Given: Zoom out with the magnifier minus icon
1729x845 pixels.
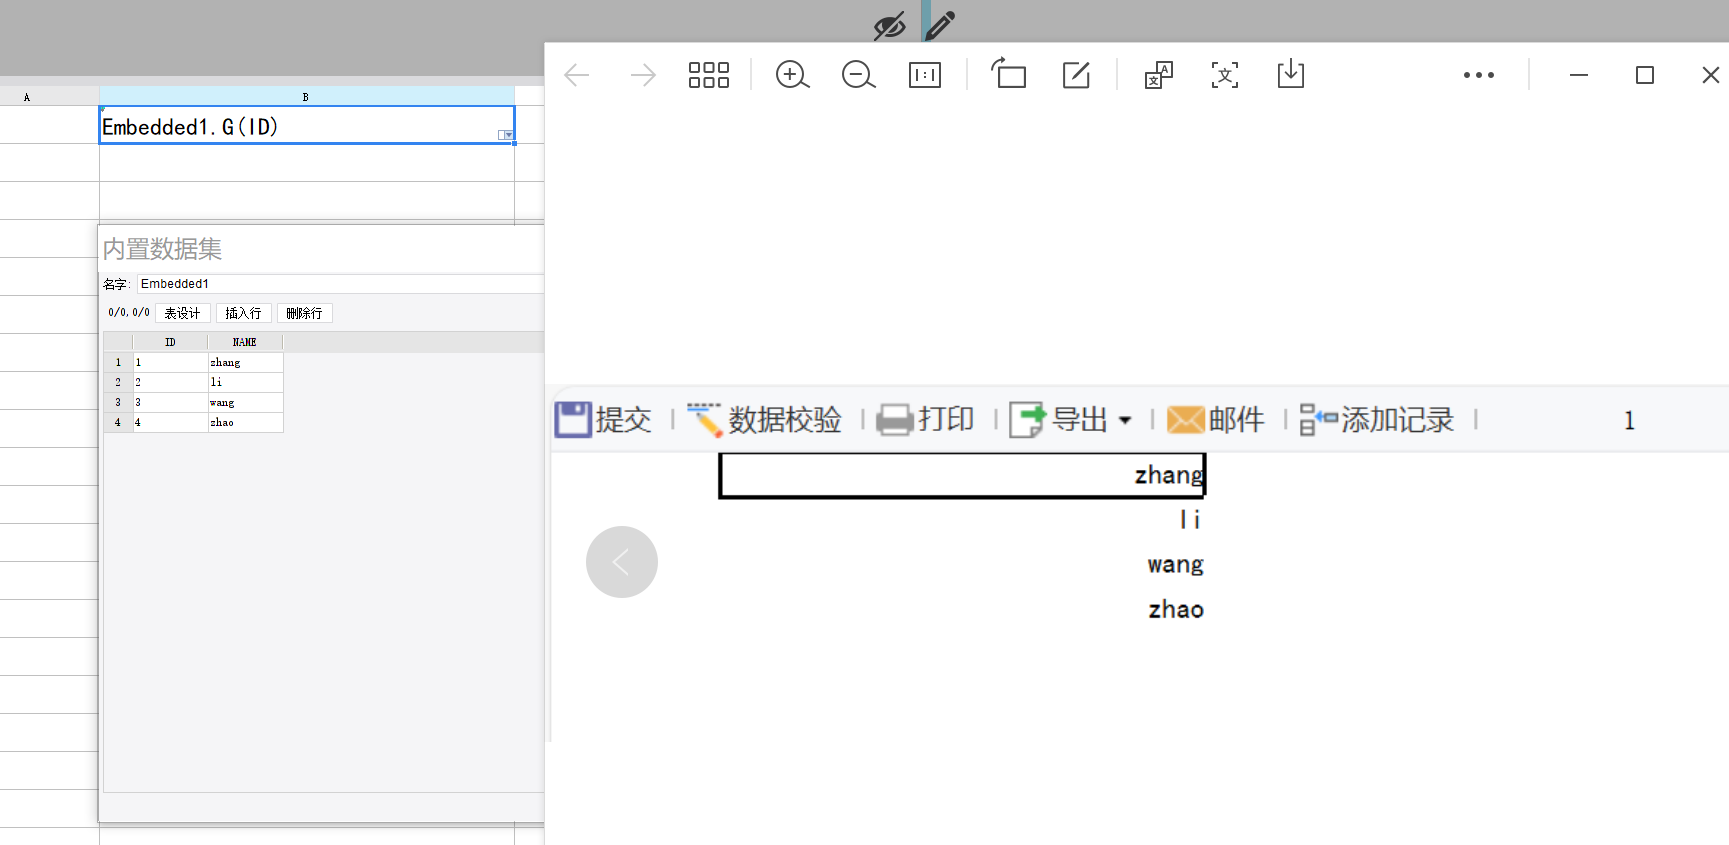Looking at the screenshot, I should 858,75.
